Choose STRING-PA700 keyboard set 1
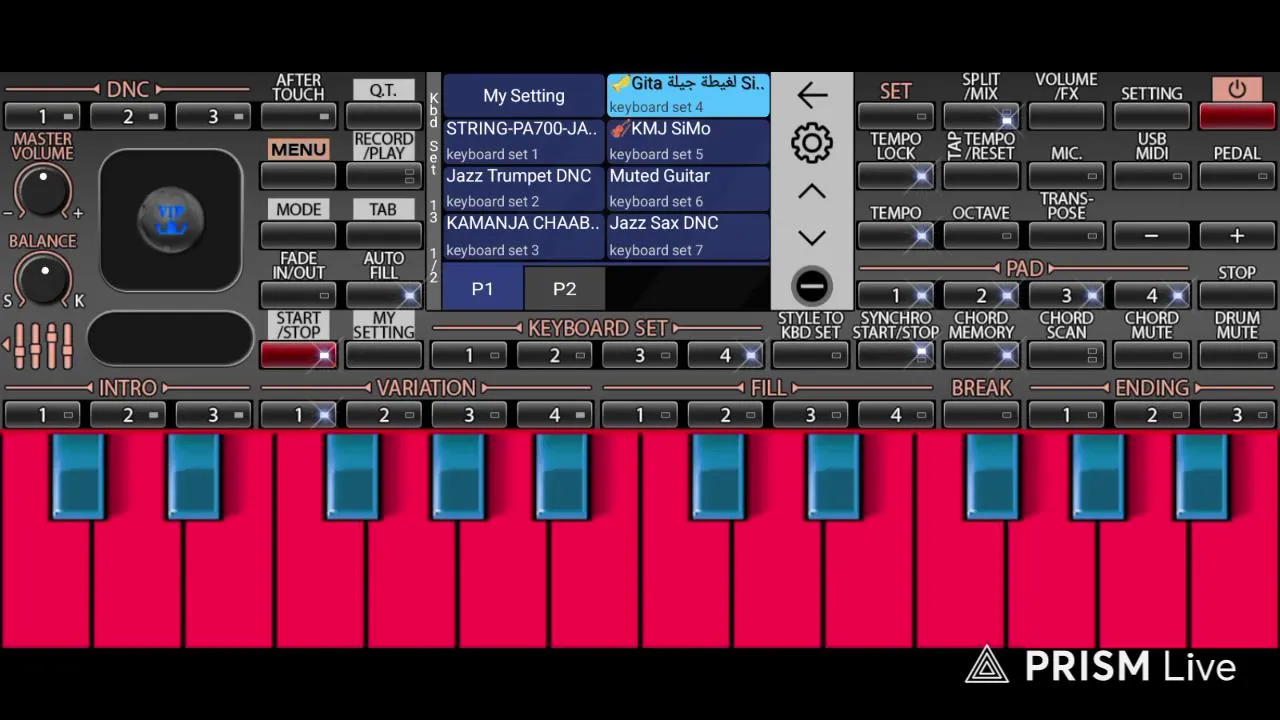The height and width of the screenshot is (720, 1280). click(524, 141)
